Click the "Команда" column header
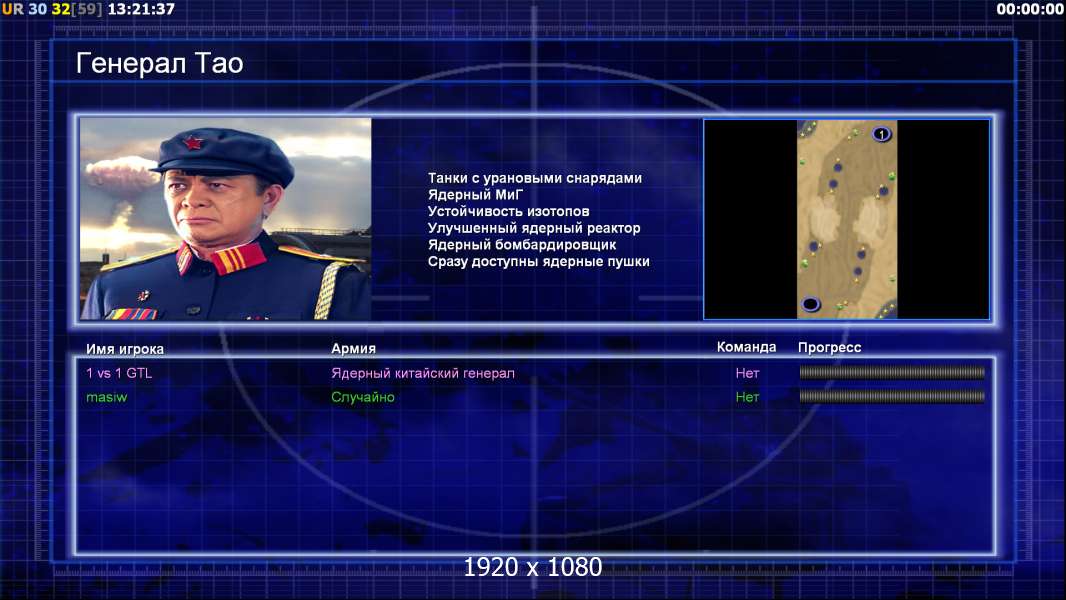The height and width of the screenshot is (600, 1066). coord(746,347)
